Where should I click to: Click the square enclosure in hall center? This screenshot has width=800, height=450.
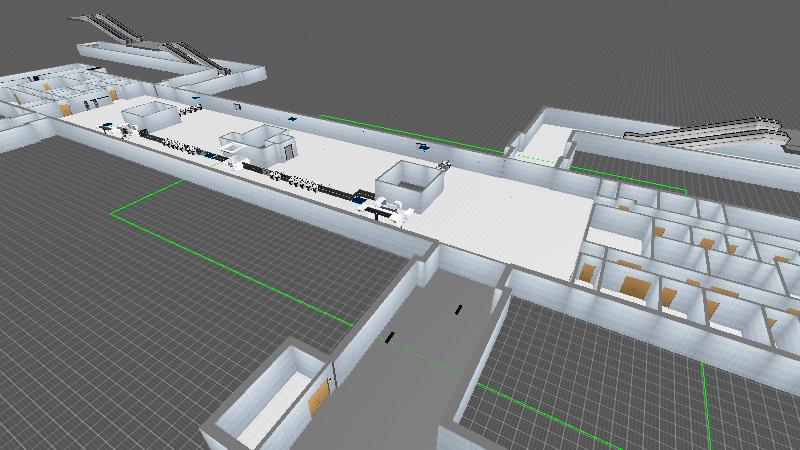(x=410, y=184)
